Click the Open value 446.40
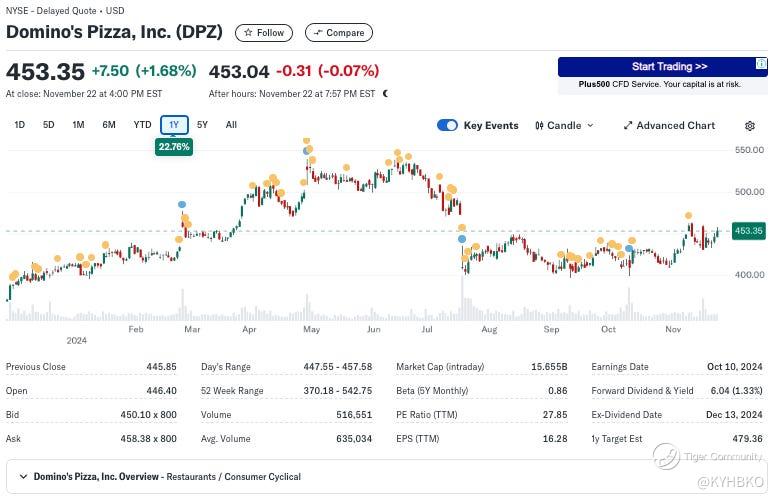This screenshot has height=500, width=778. [x=161, y=390]
